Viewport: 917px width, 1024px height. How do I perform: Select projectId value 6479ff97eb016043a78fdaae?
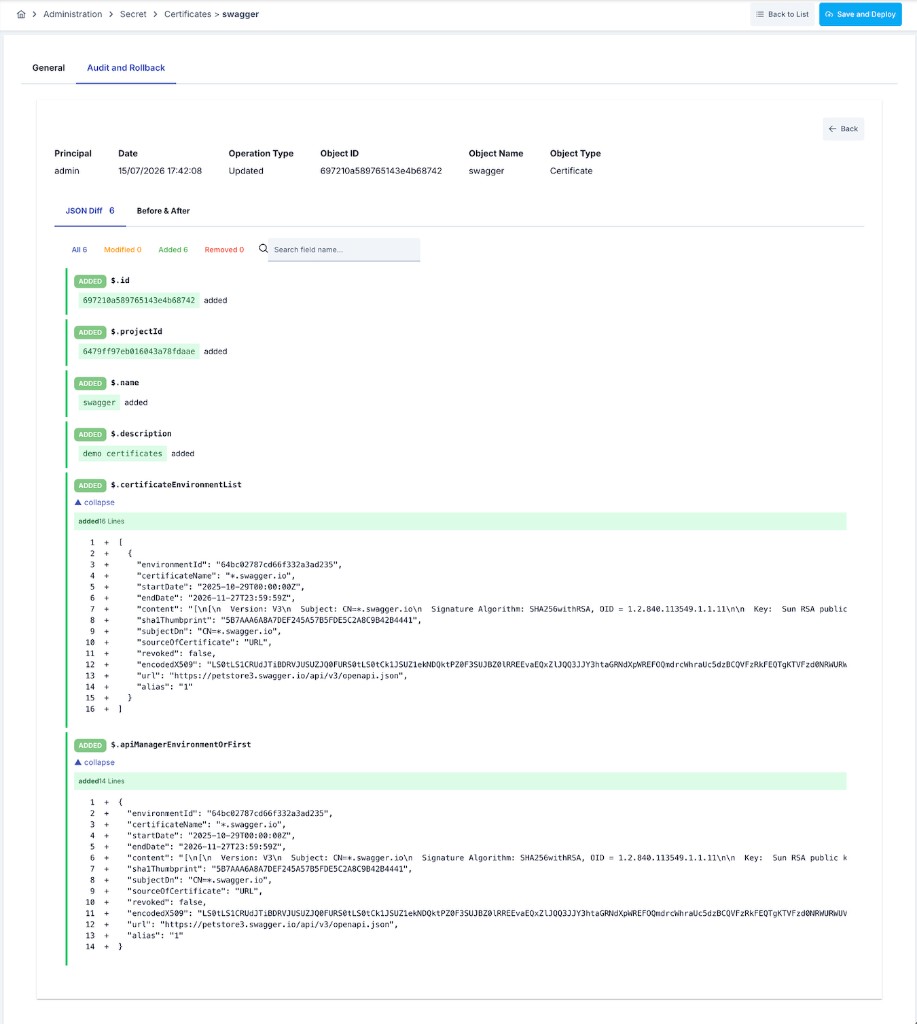[x=138, y=351]
